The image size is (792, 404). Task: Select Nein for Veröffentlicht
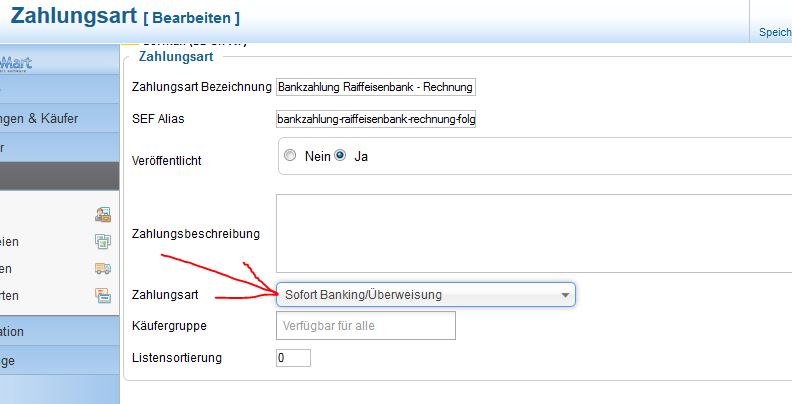pyautogui.click(x=291, y=156)
